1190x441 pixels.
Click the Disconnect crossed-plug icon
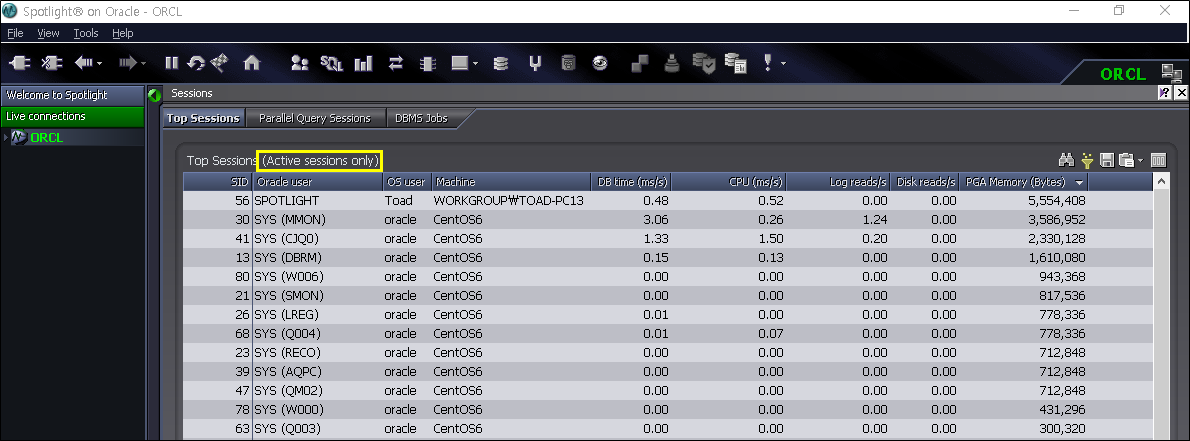coord(52,64)
